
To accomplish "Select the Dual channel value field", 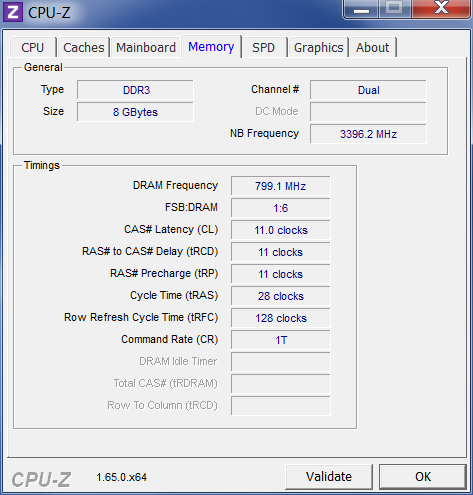I will click(368, 90).
